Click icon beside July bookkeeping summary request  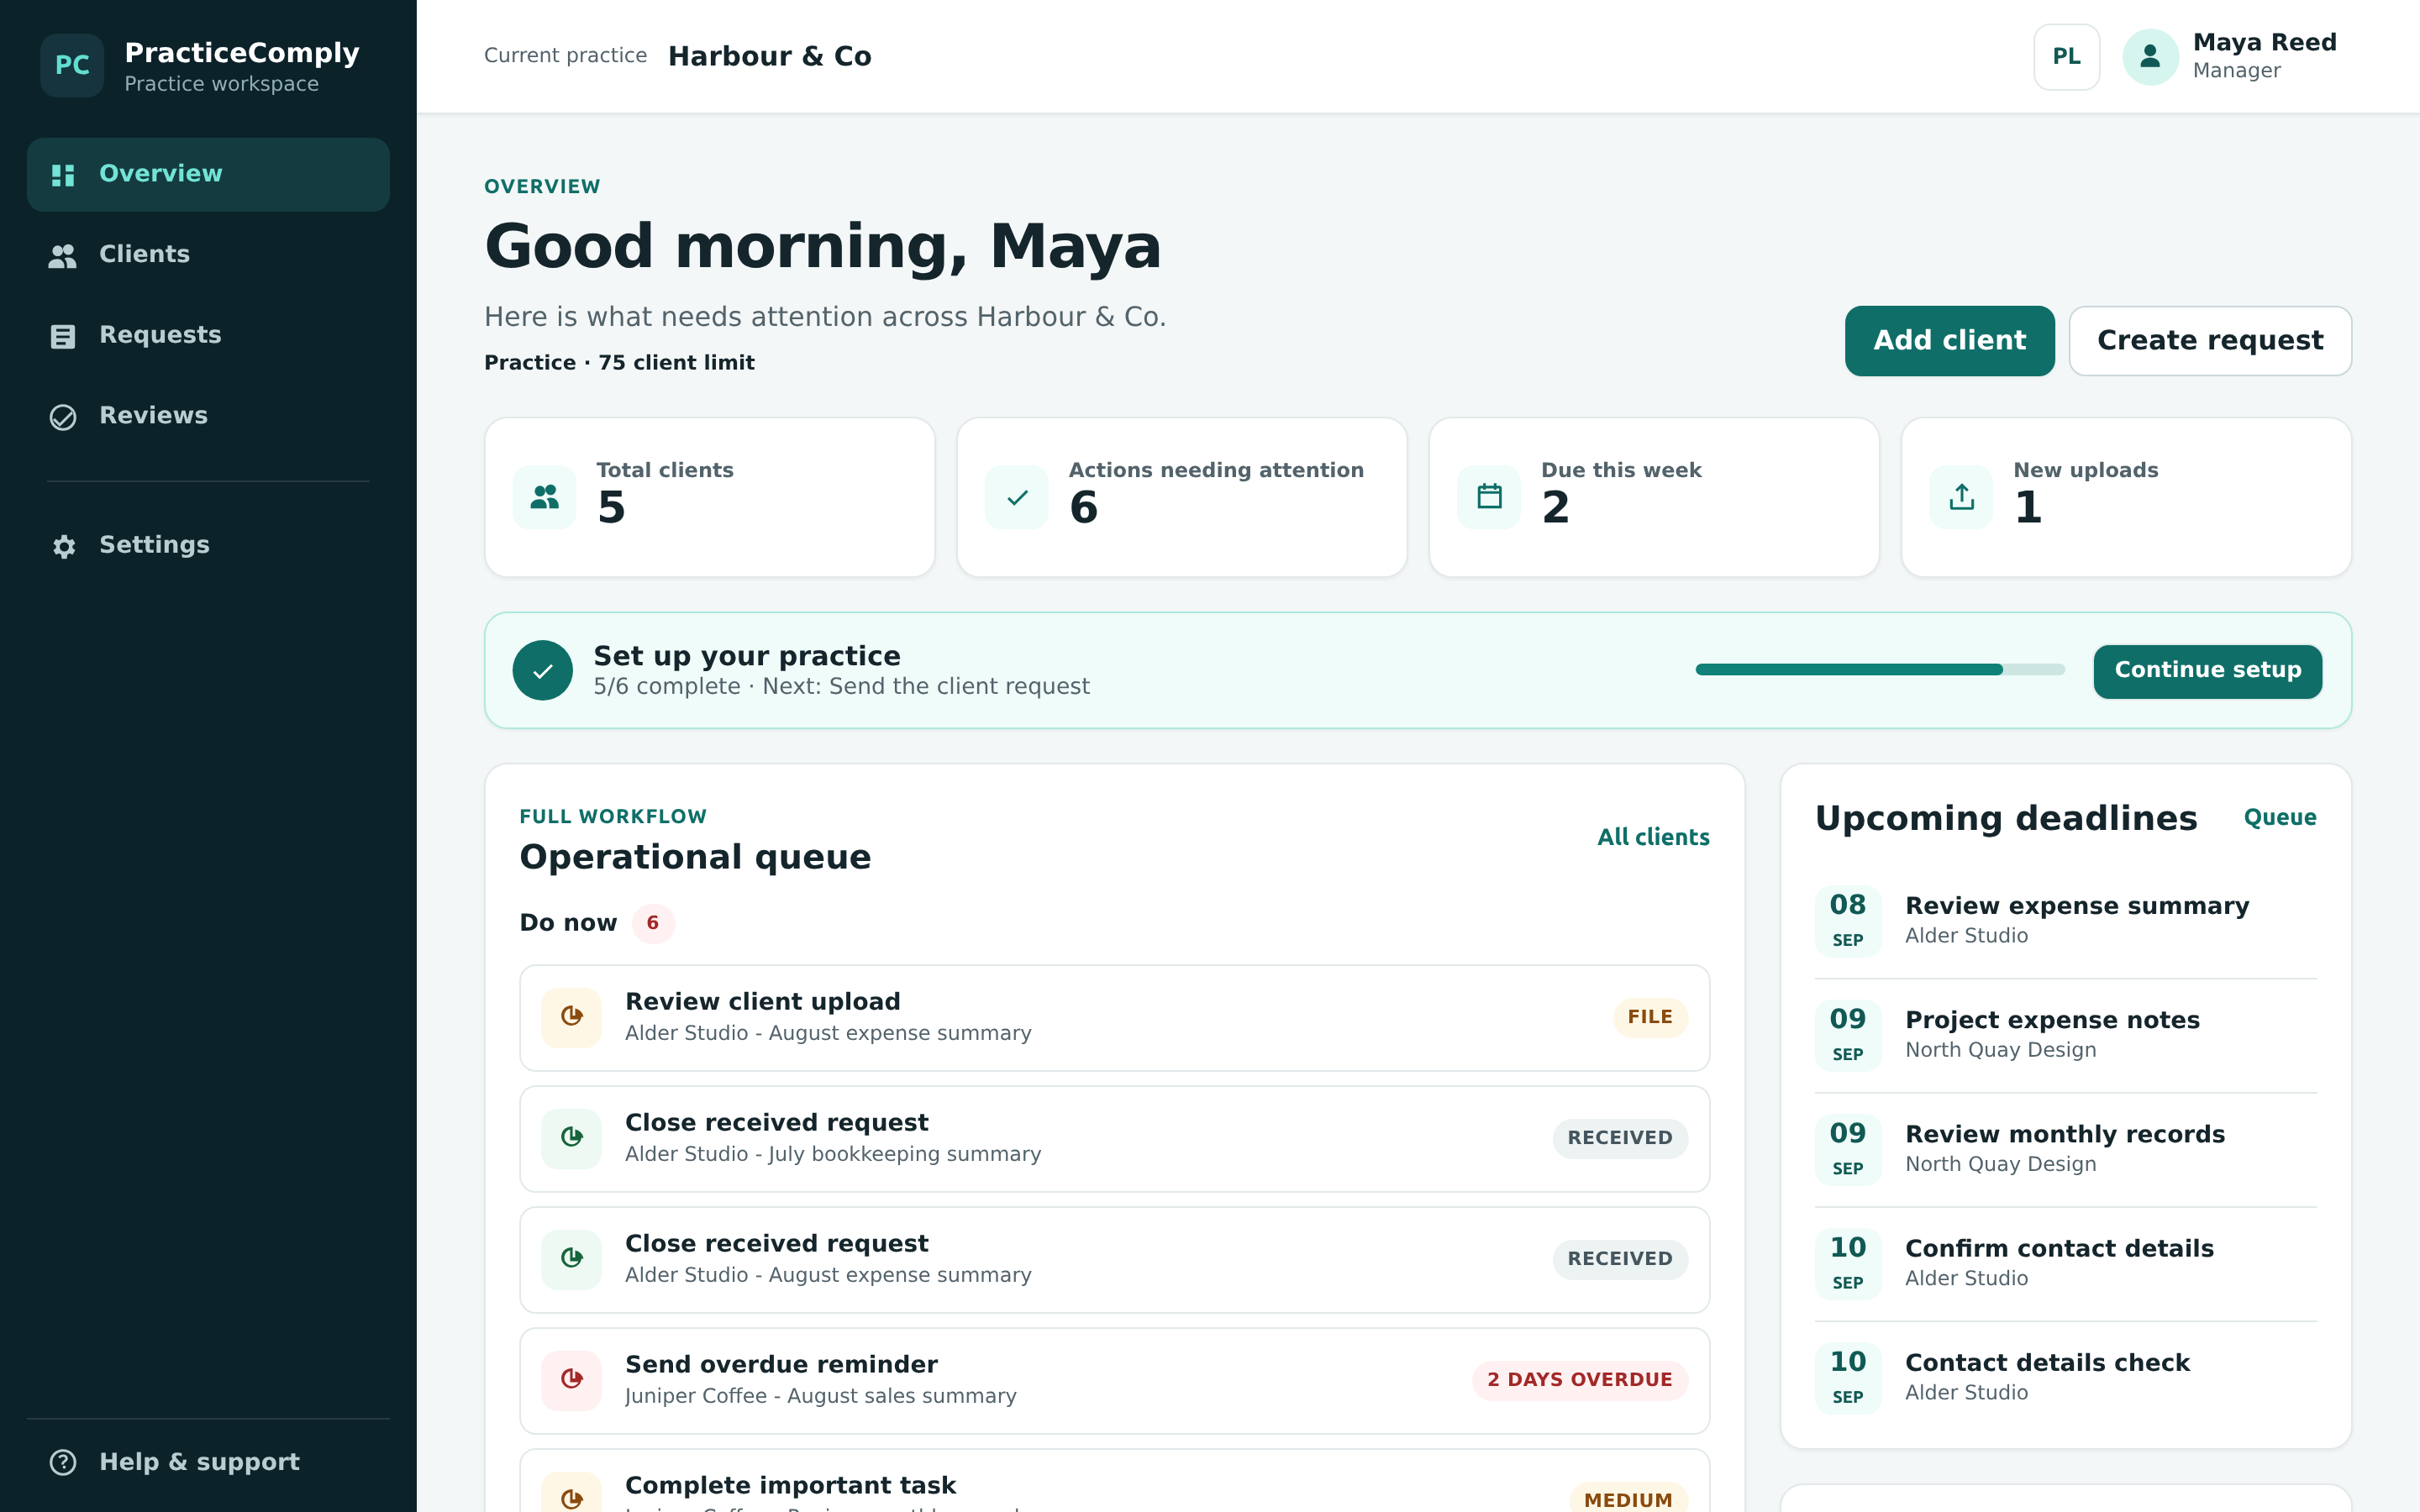tap(572, 1138)
